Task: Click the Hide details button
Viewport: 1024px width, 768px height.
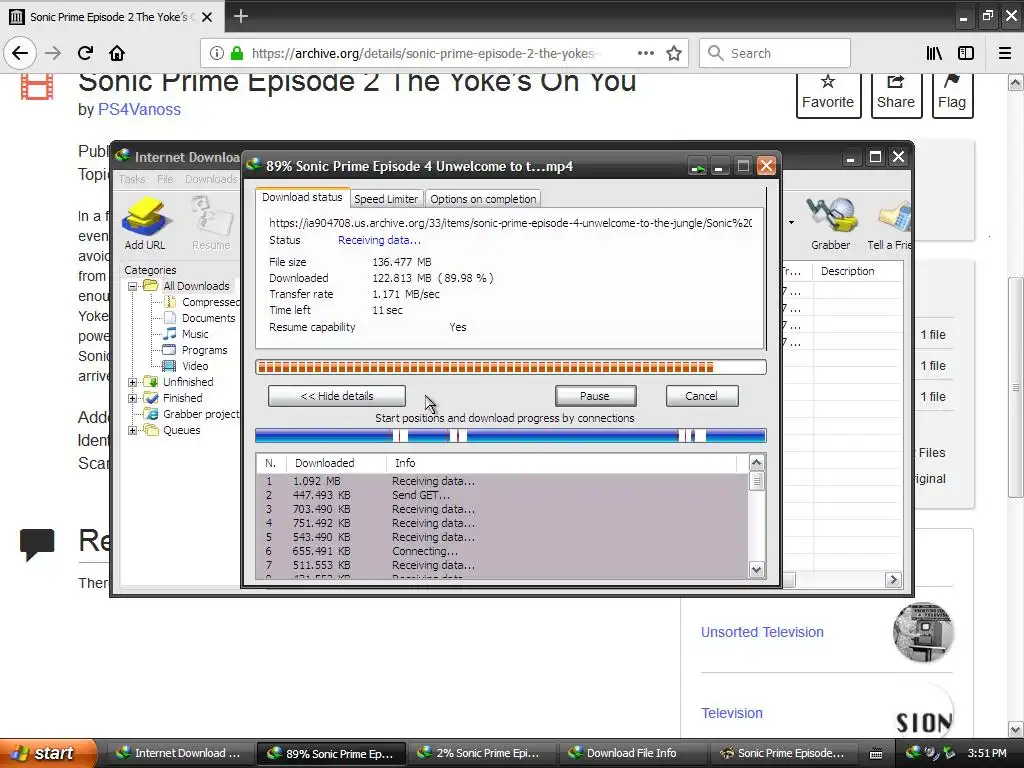Action: [x=336, y=396]
